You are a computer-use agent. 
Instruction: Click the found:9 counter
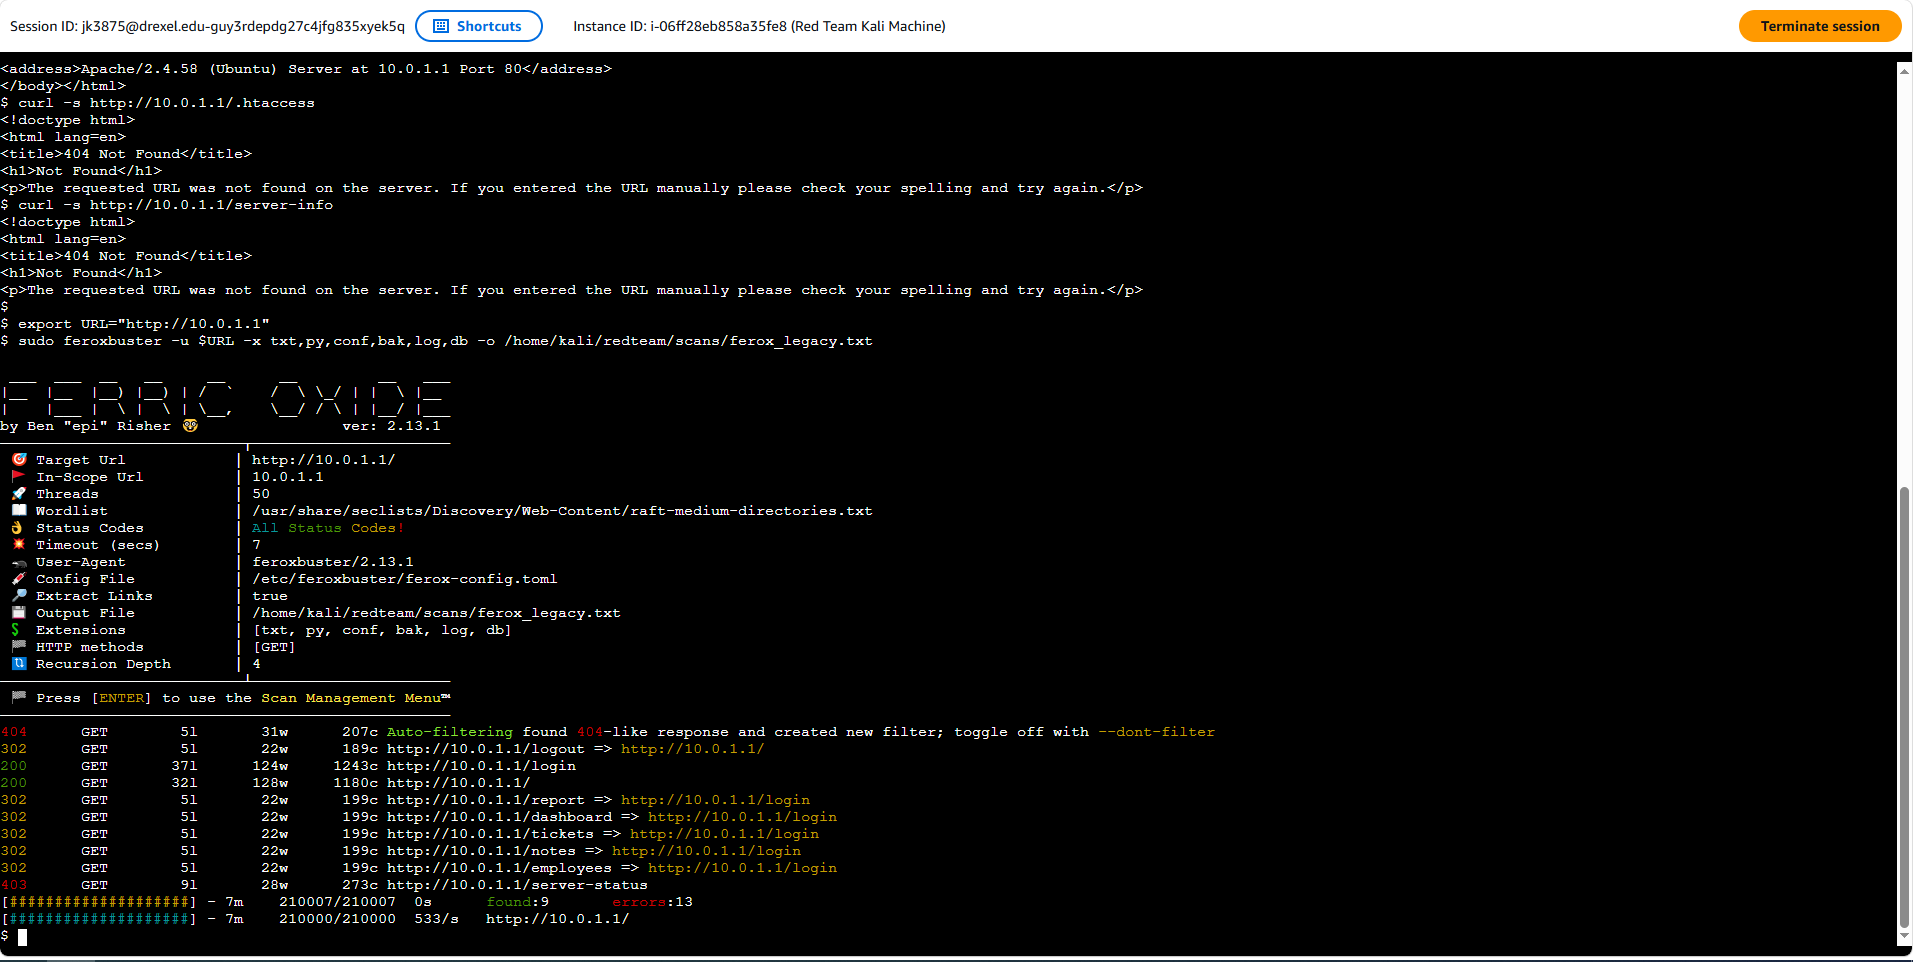click(x=517, y=901)
